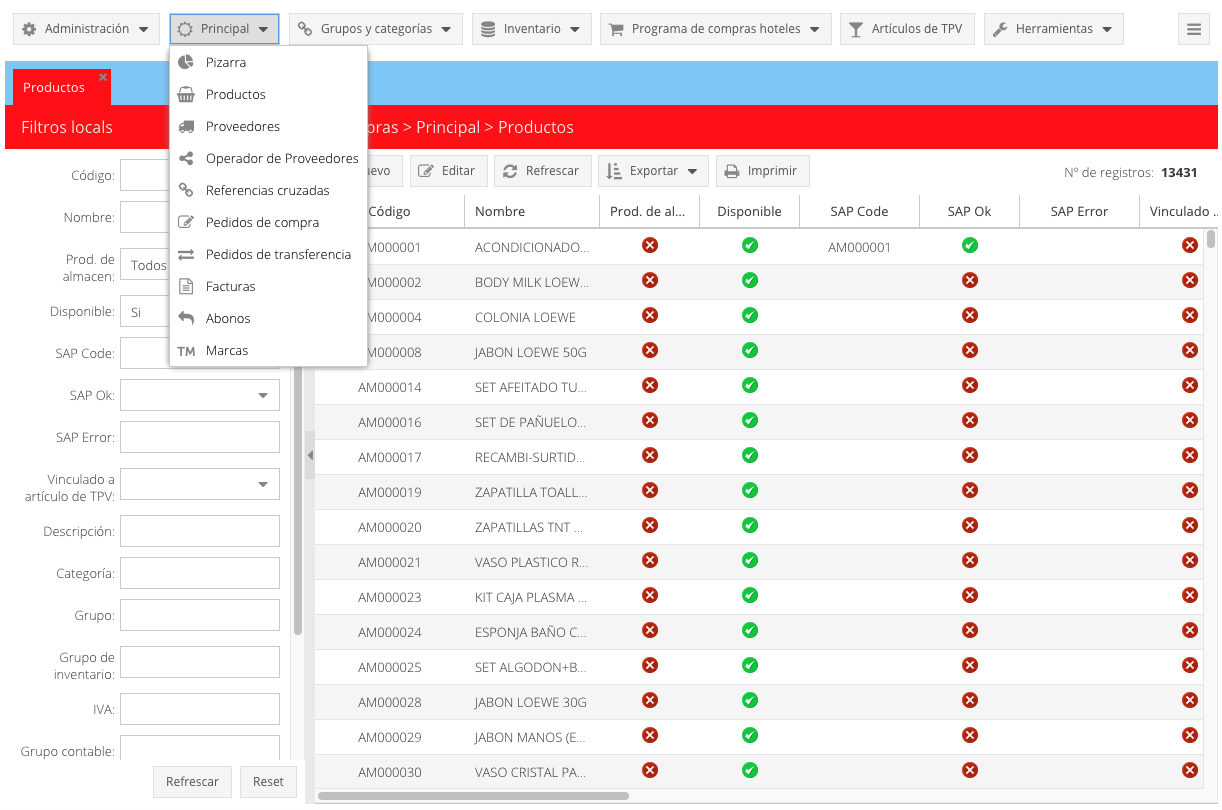Choose Marcas menu entry

pyautogui.click(x=268, y=351)
